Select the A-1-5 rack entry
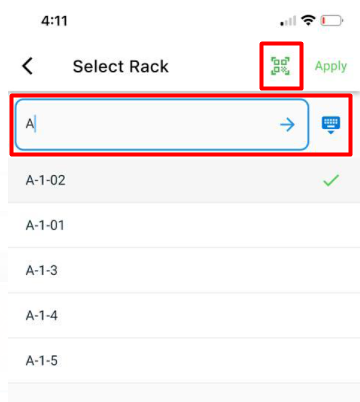 tap(184, 360)
